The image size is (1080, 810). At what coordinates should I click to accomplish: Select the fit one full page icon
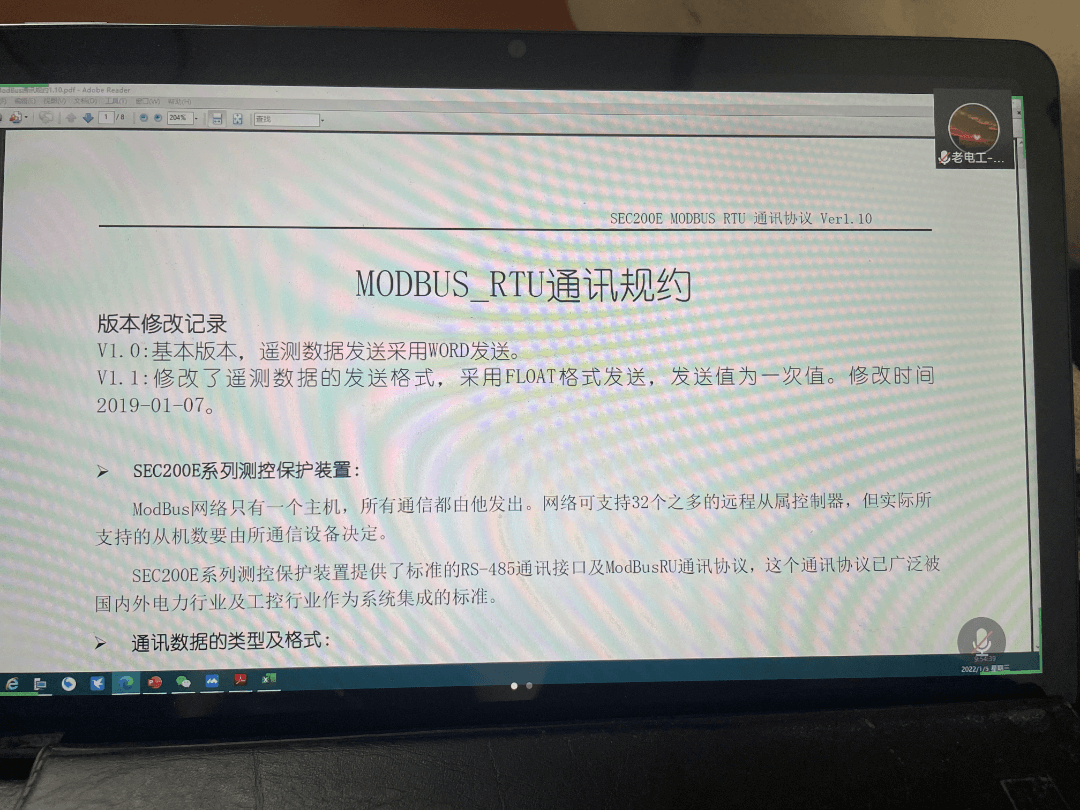pos(238,118)
